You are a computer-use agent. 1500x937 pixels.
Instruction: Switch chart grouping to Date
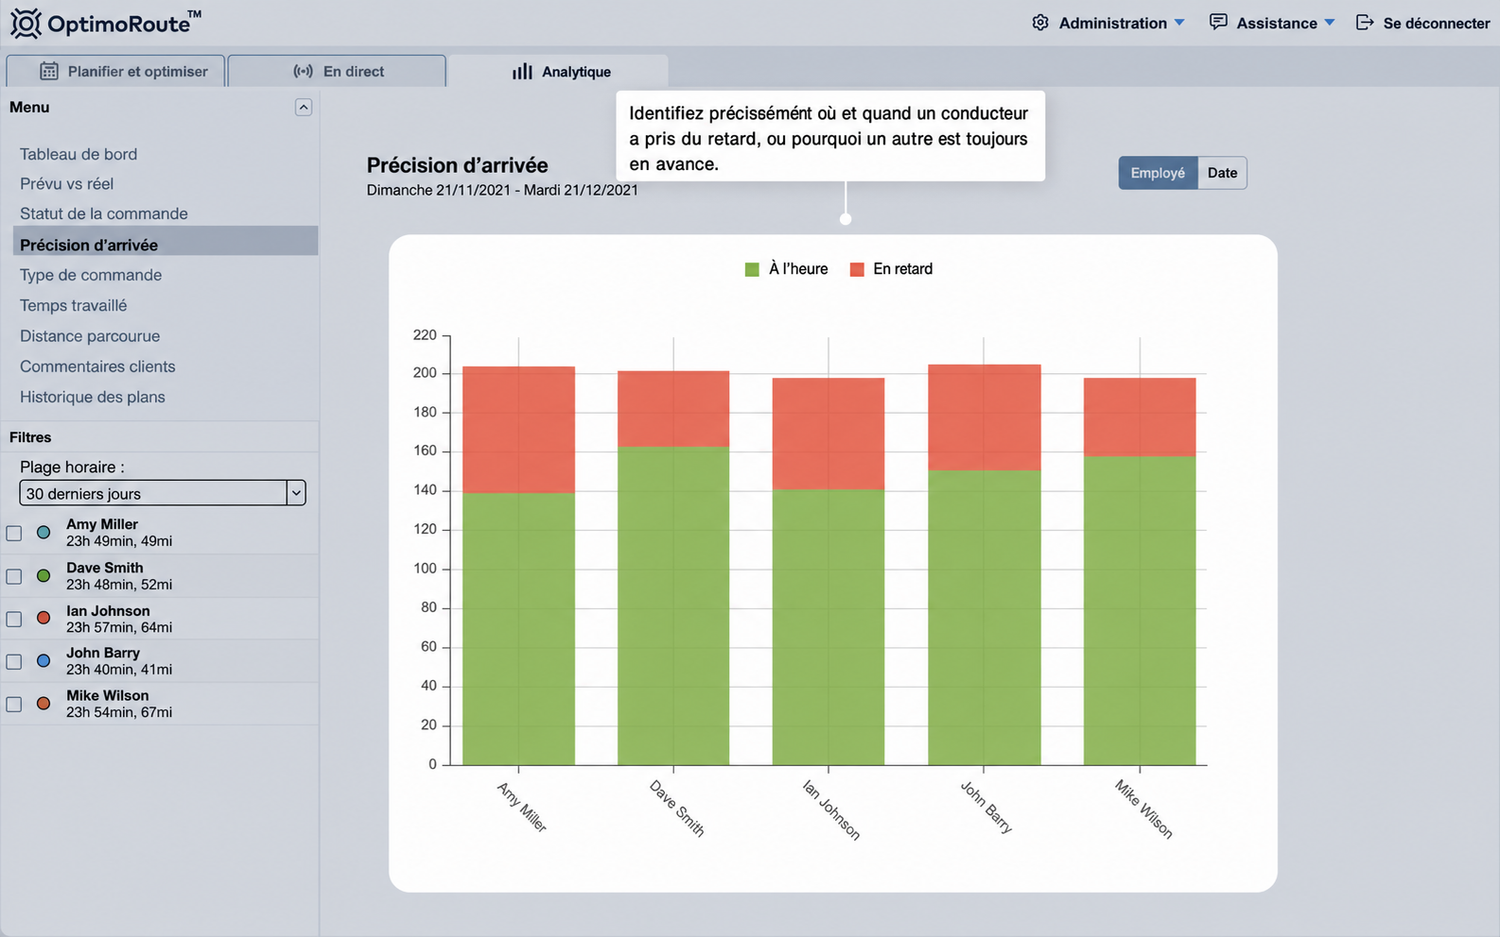coord(1222,173)
